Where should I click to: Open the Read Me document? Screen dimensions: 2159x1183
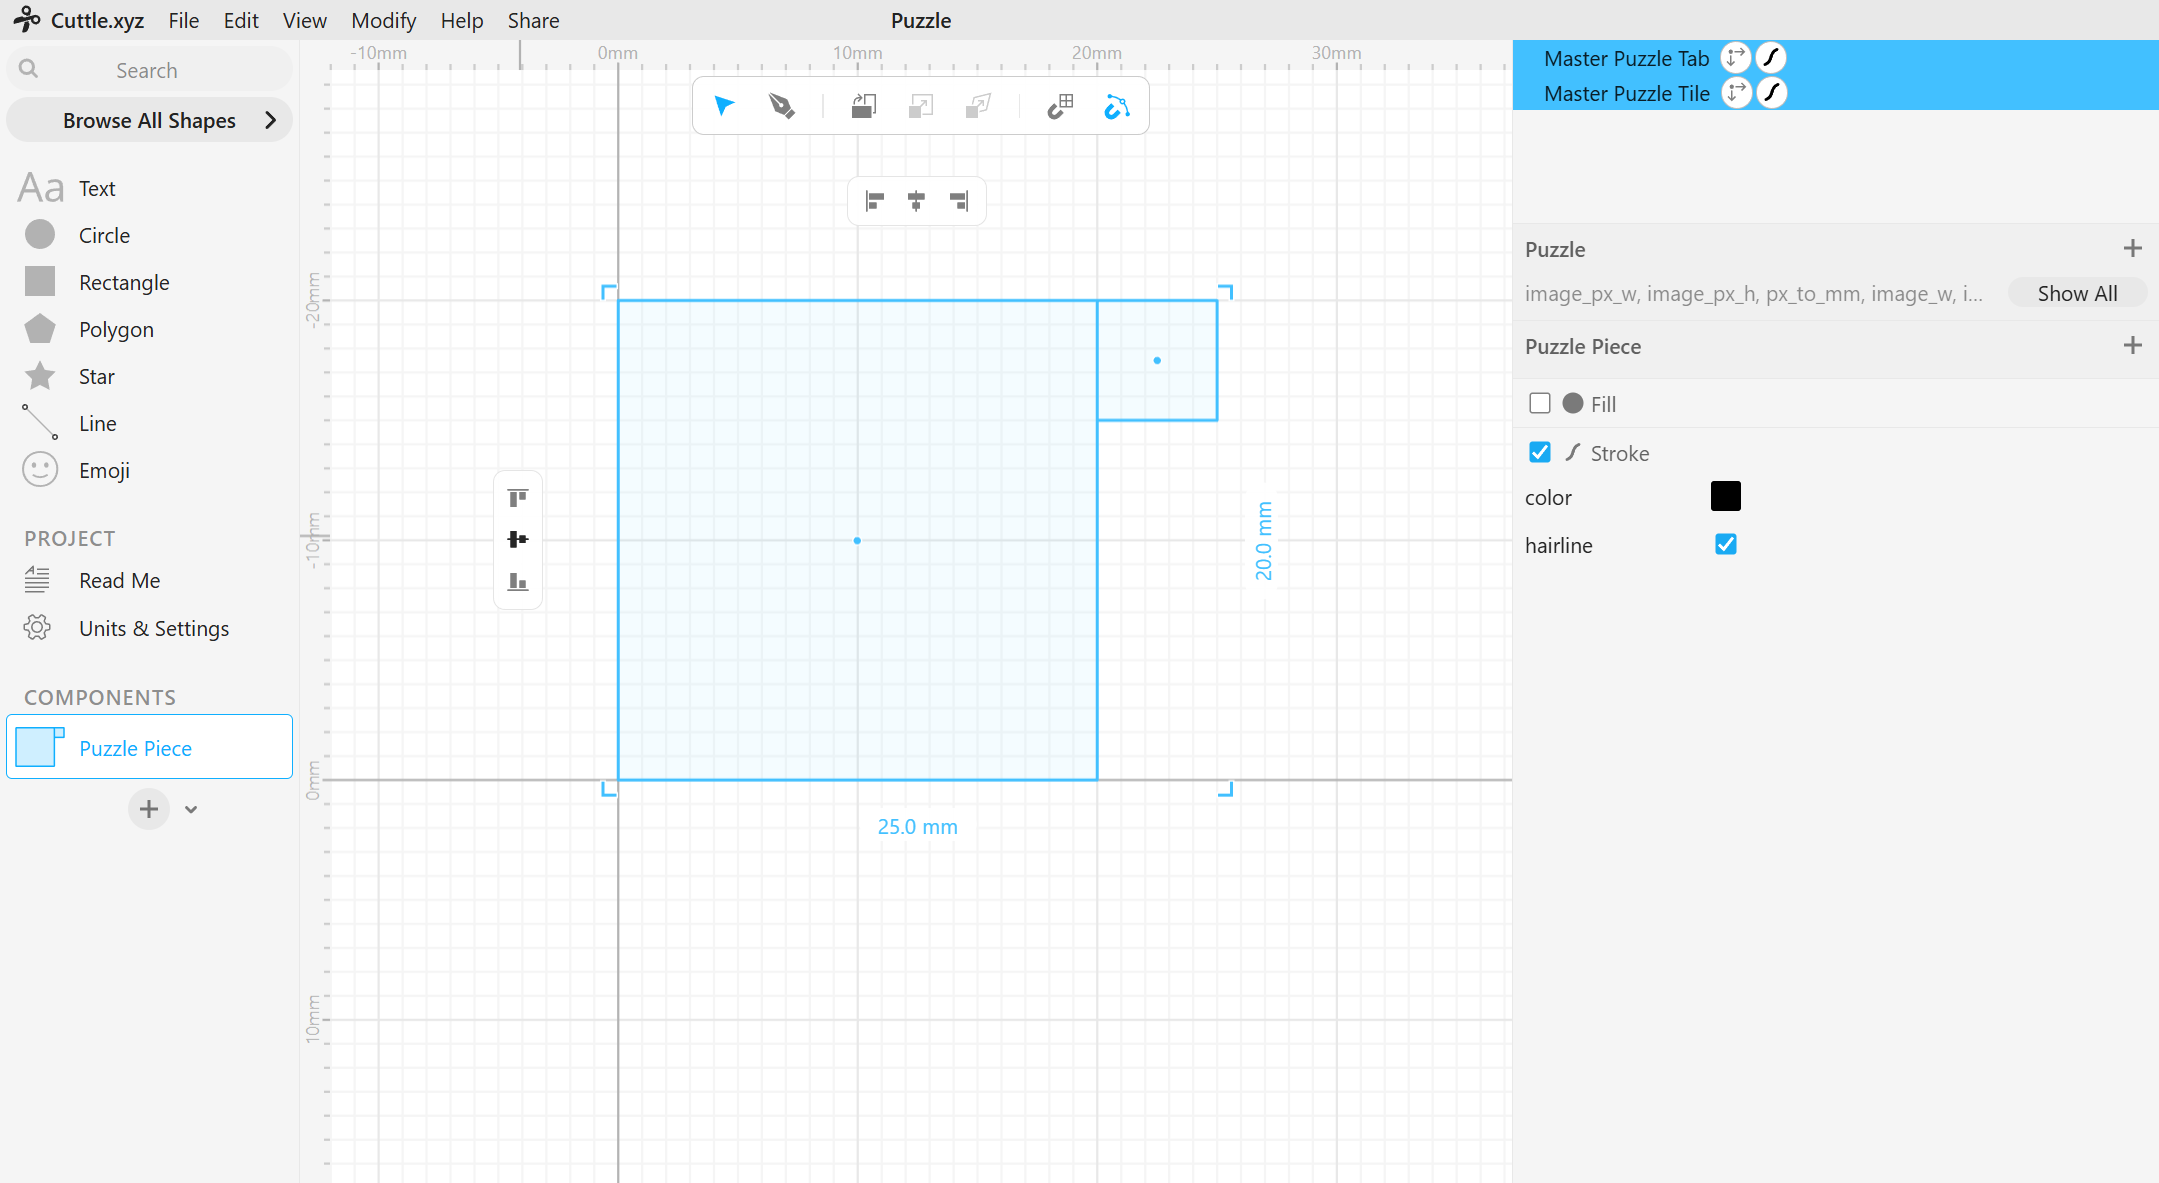click(119, 580)
